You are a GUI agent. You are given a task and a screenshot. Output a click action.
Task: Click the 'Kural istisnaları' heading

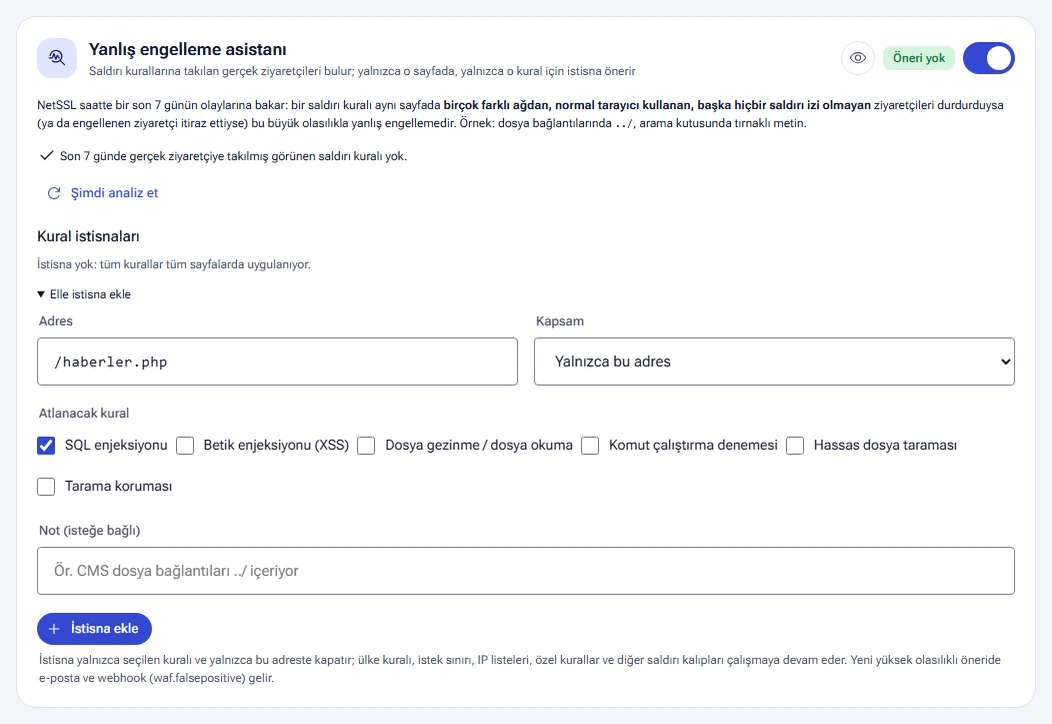pos(88,236)
